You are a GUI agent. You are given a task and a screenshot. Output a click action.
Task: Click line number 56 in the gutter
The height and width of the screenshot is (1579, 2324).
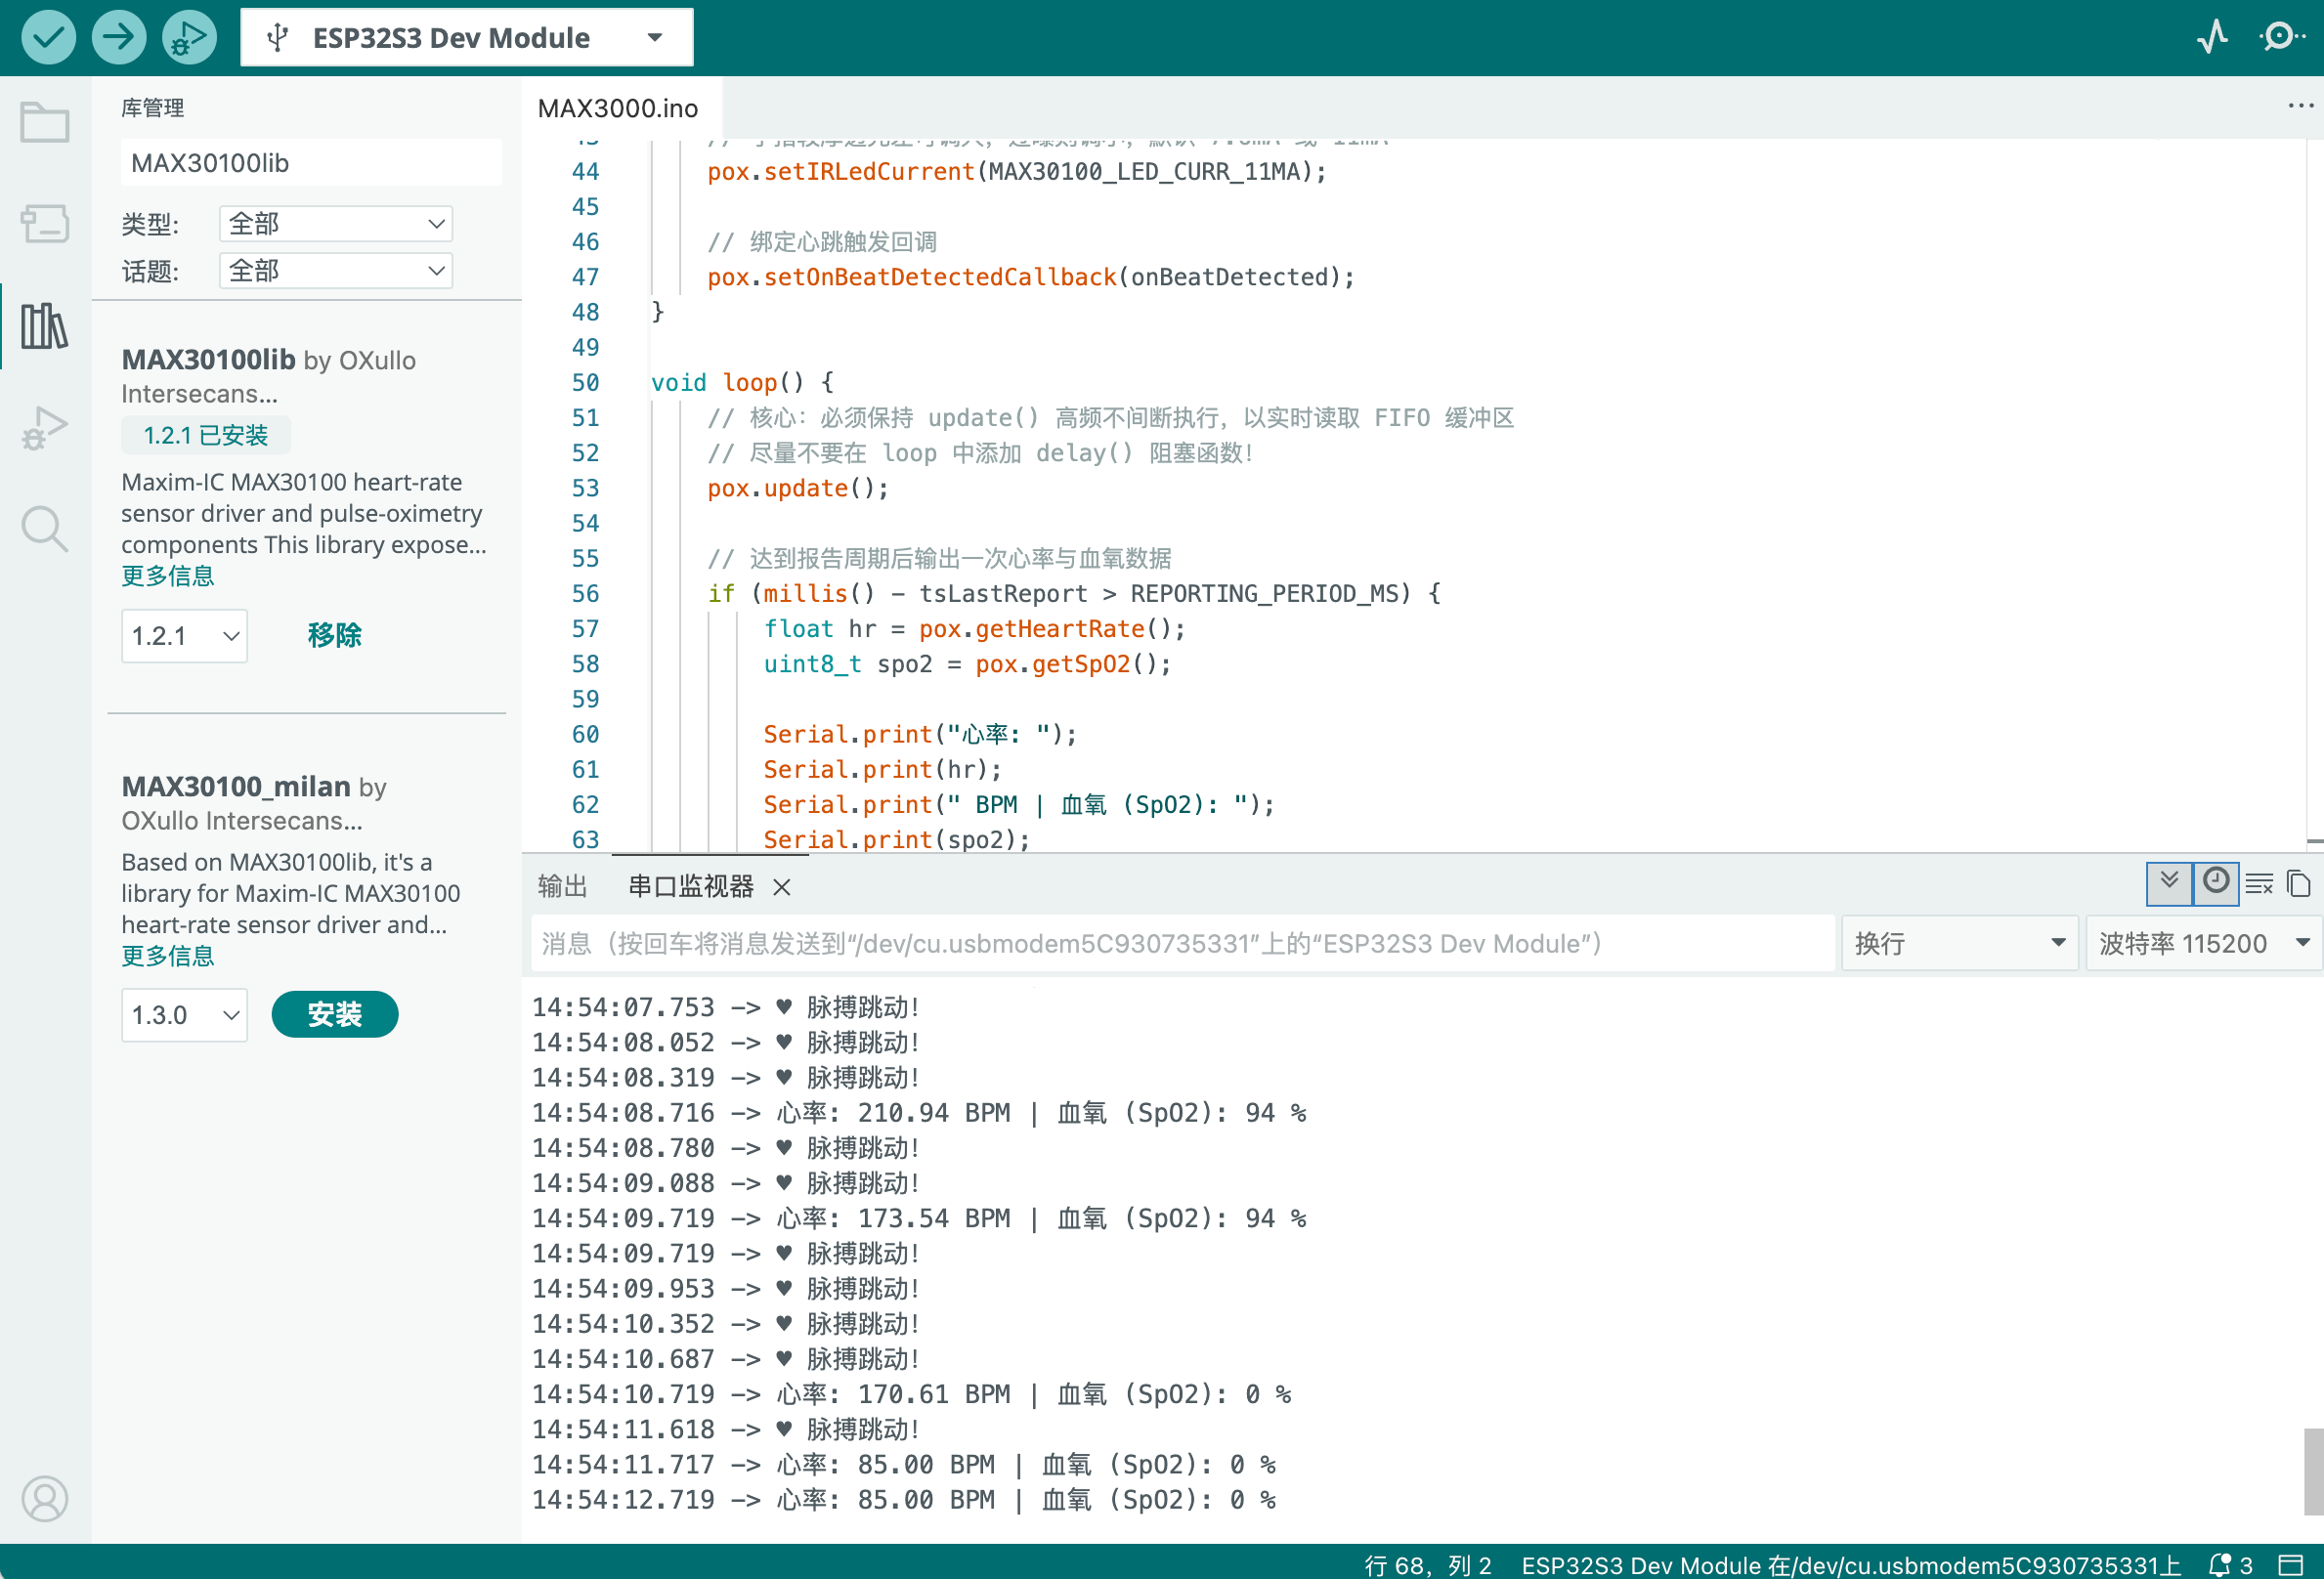point(585,594)
